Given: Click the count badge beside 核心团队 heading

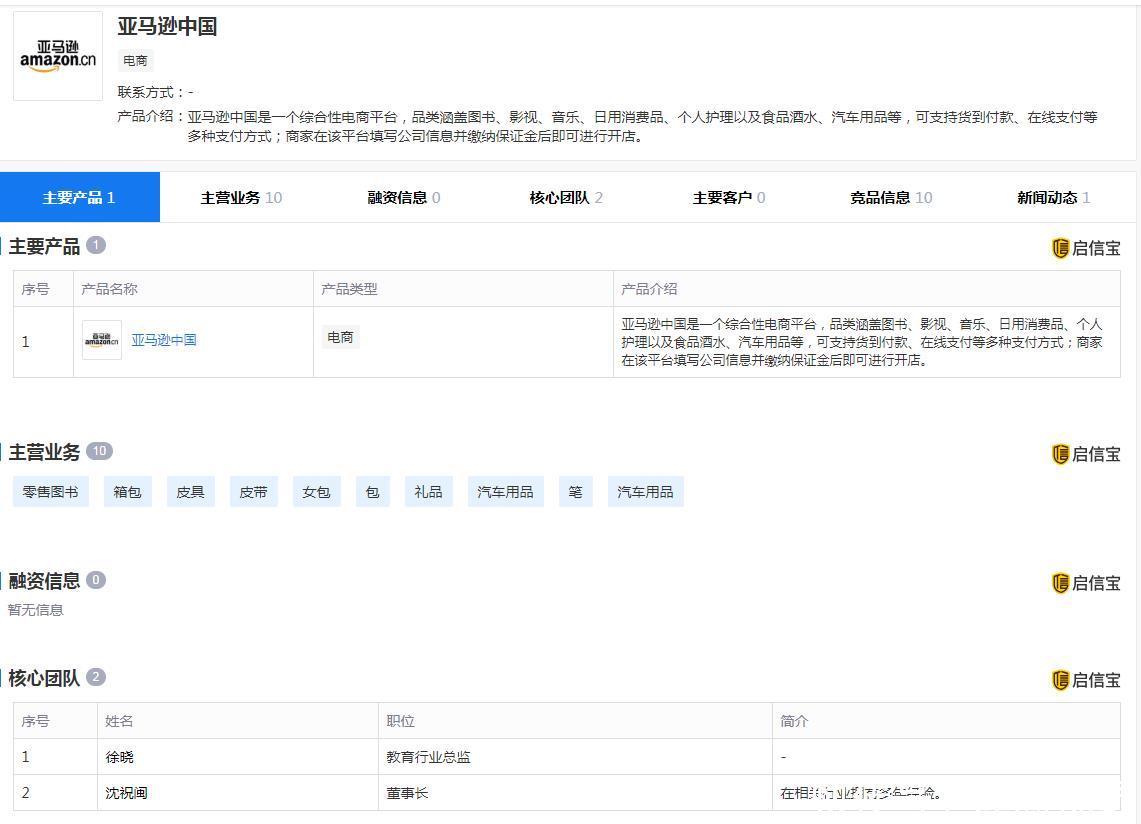Looking at the screenshot, I should 96,677.
